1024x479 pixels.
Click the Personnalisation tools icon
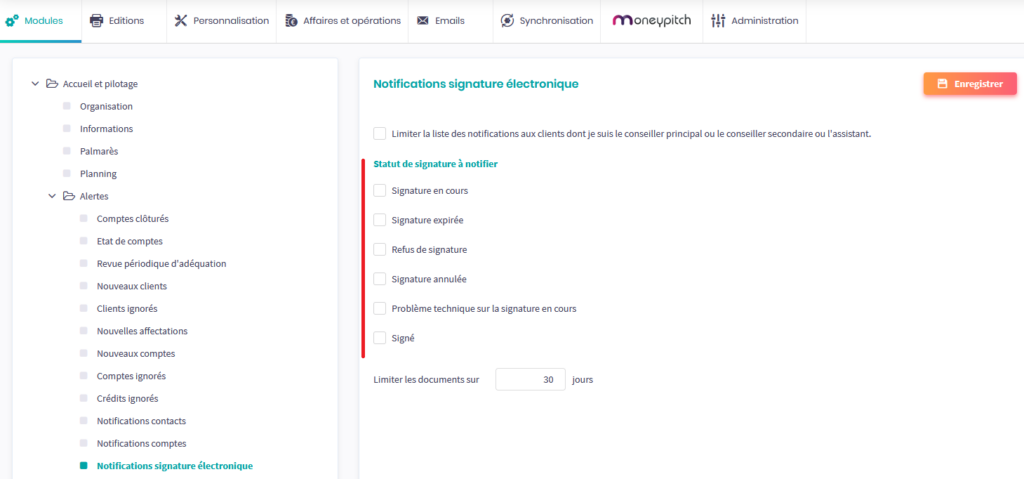181,20
